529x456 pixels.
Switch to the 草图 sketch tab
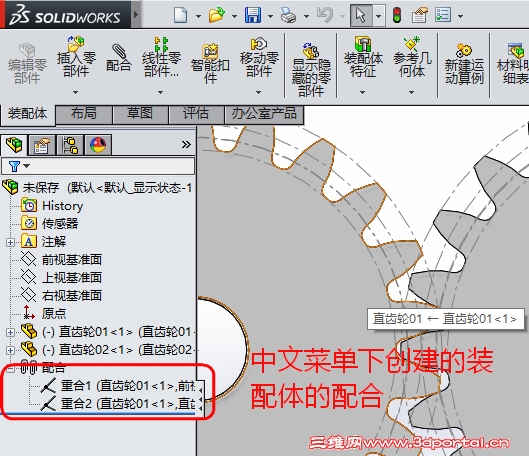tap(140, 114)
